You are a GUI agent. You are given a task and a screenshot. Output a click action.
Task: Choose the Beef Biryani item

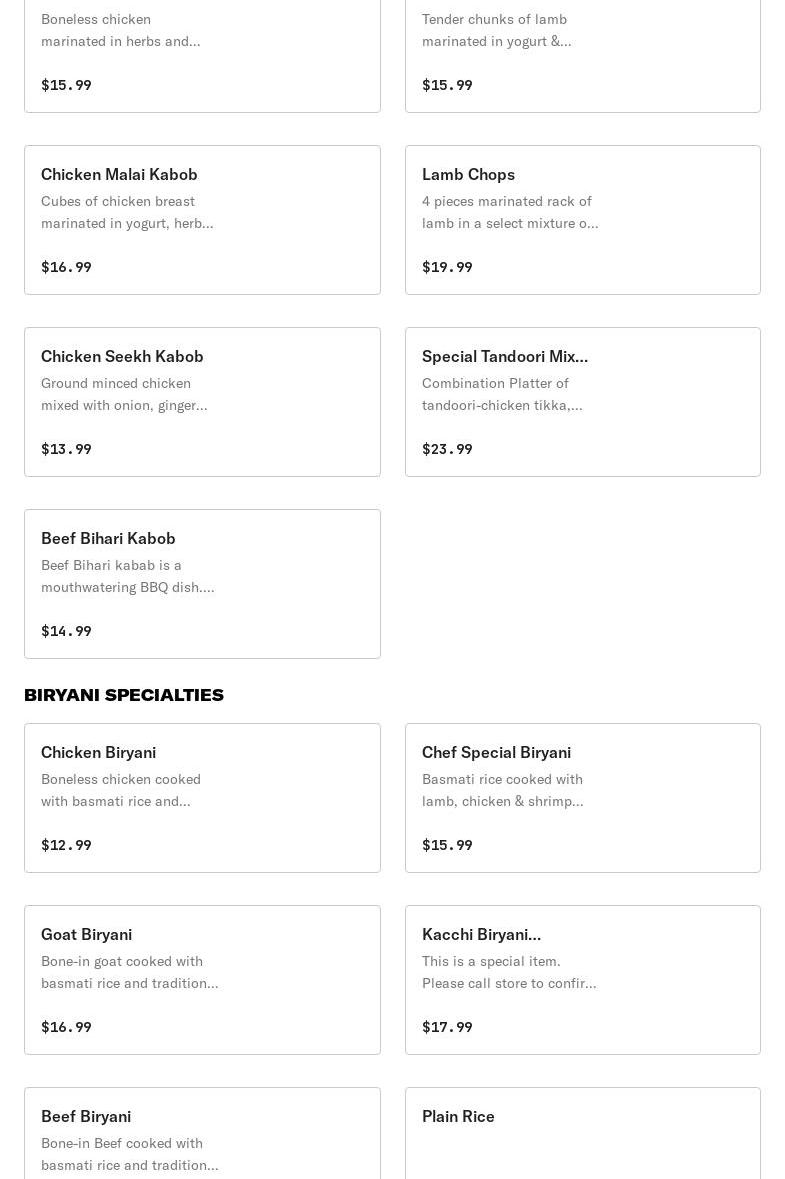202,1134
